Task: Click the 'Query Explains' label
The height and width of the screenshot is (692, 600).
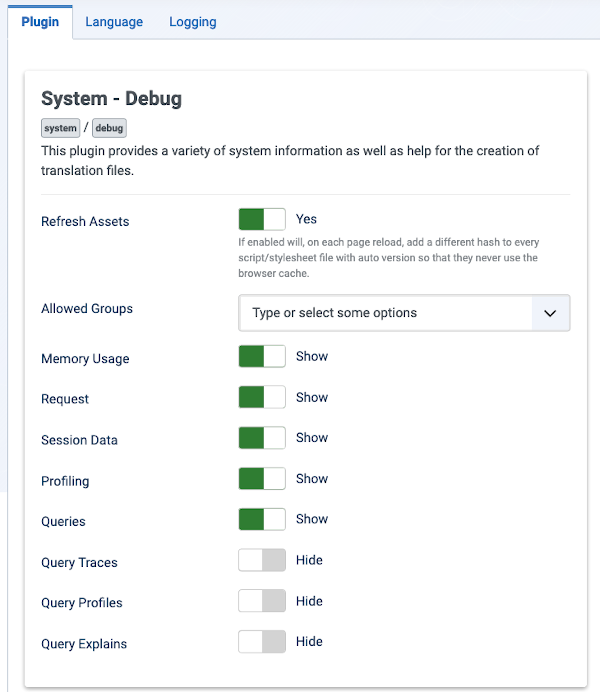Action: 84,644
